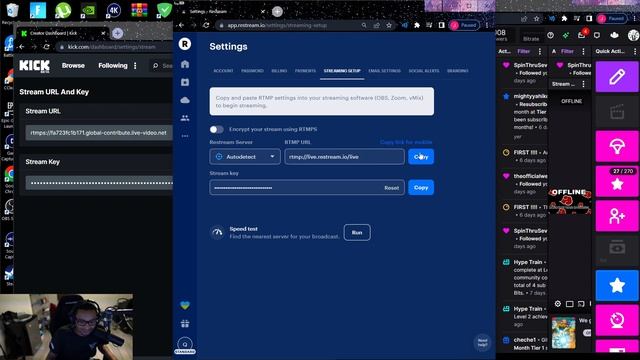Copy the Restream stream key
640x360 pixels.
point(421,188)
